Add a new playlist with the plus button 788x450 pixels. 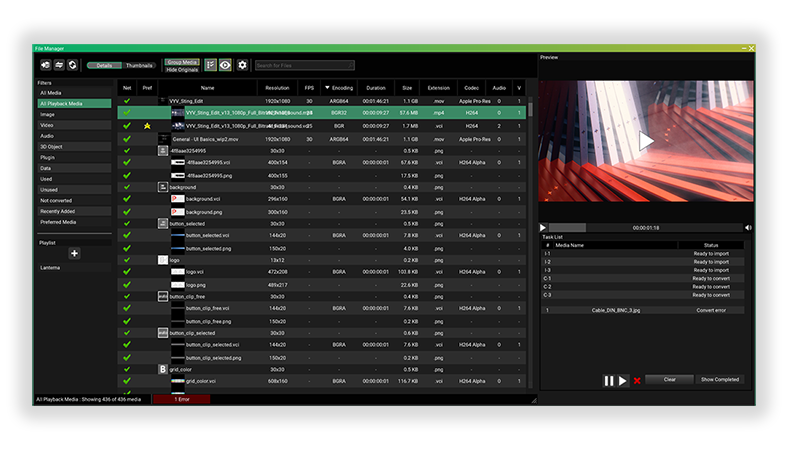[x=74, y=253]
